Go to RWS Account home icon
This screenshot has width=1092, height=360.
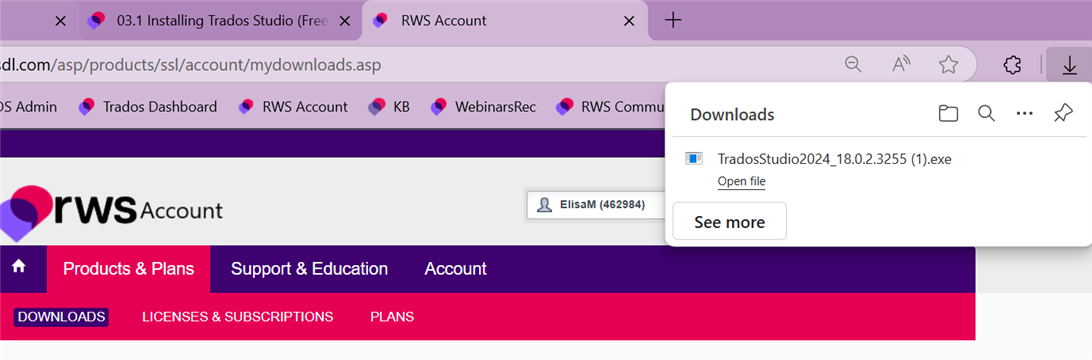(x=19, y=267)
